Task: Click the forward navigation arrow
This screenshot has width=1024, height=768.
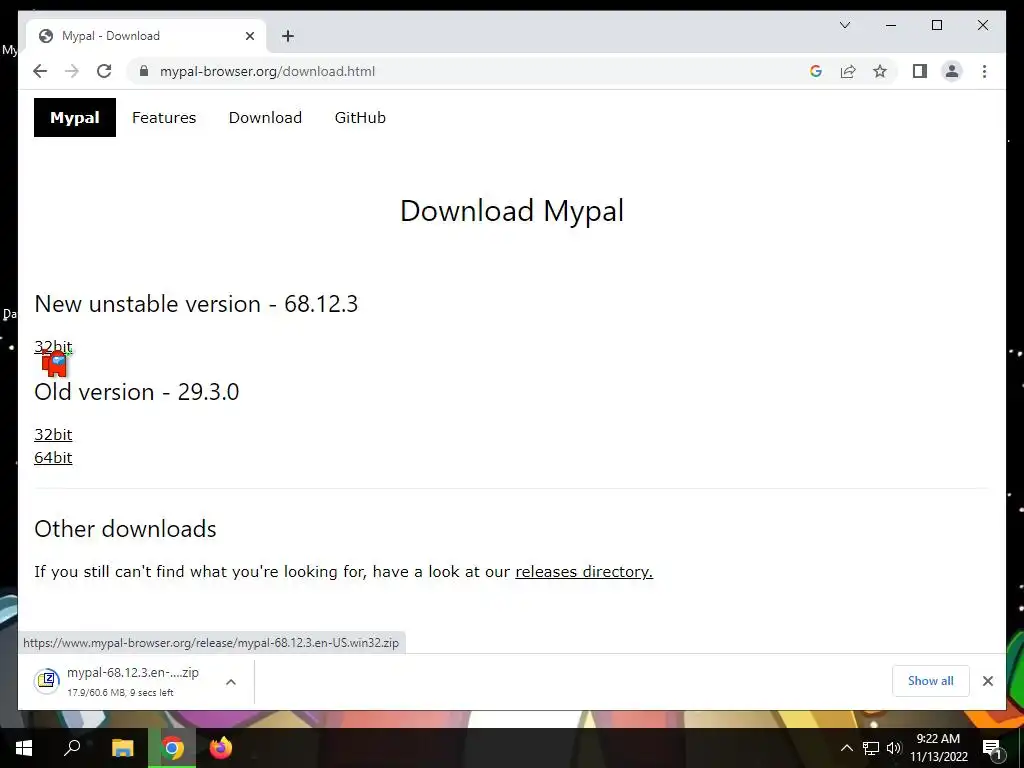Action: point(72,71)
